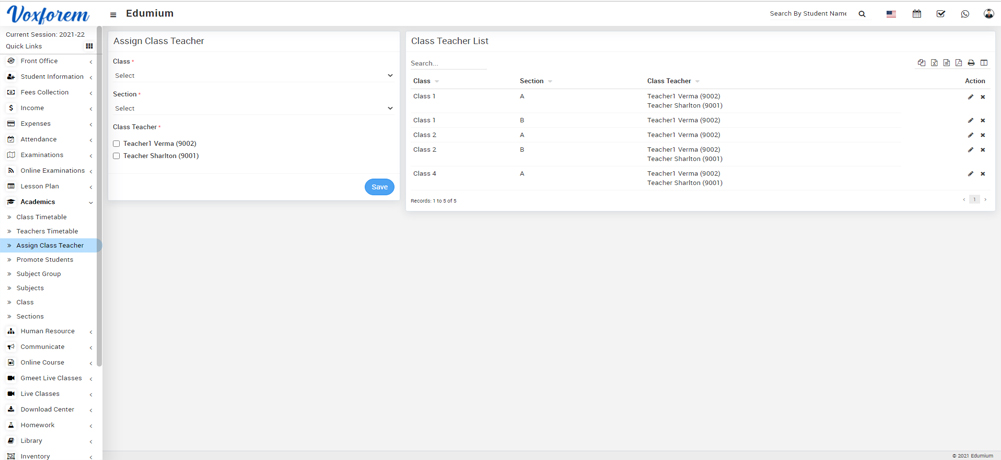
Task: Click the US flag language icon
Action: (891, 14)
